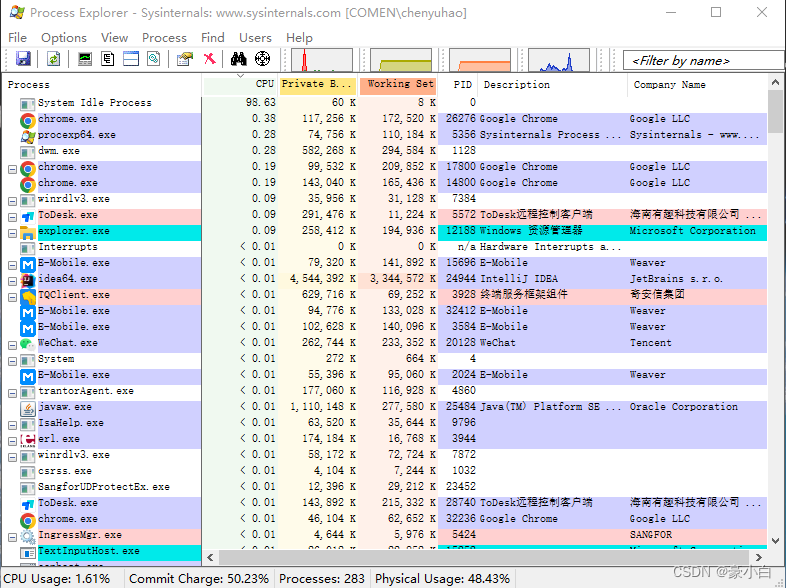Open the physical memory mini graph
Viewport: 786px width, 588px height.
point(480,60)
